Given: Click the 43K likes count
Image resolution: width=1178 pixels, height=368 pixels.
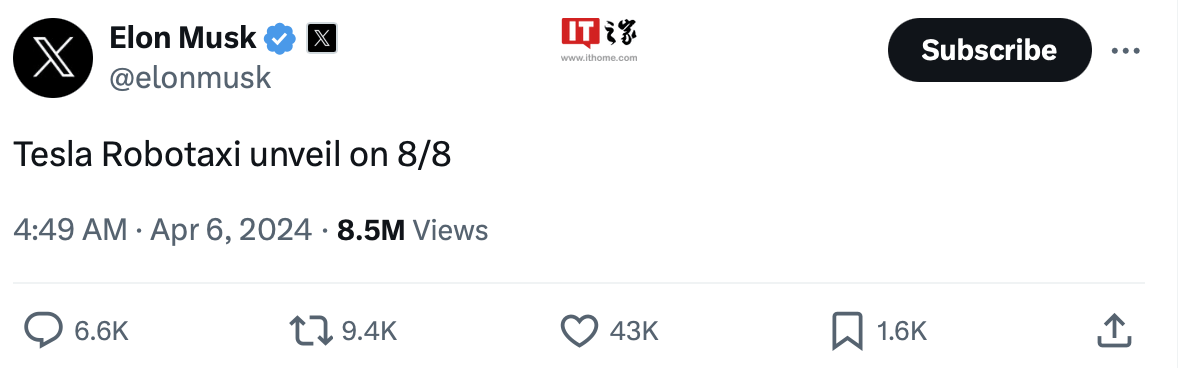Looking at the screenshot, I should (634, 330).
